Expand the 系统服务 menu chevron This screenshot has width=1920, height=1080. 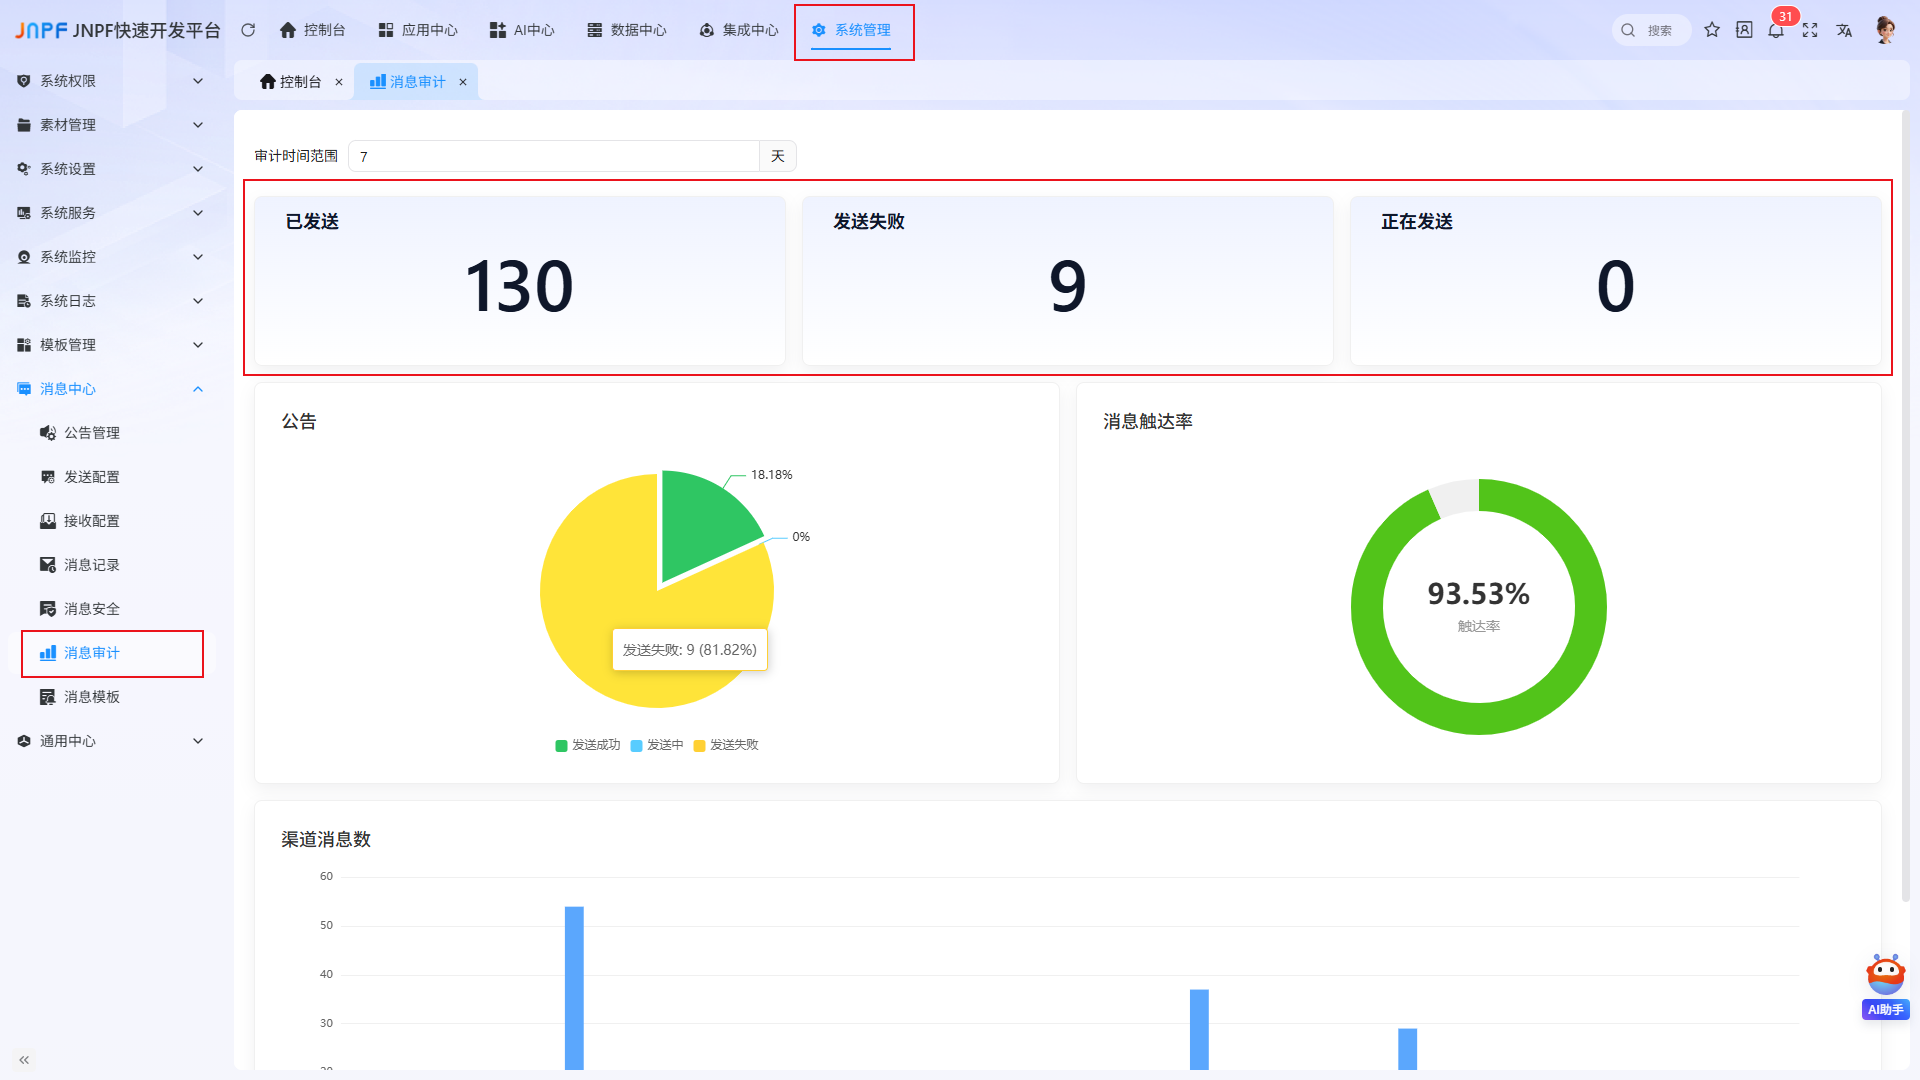pyautogui.click(x=198, y=213)
